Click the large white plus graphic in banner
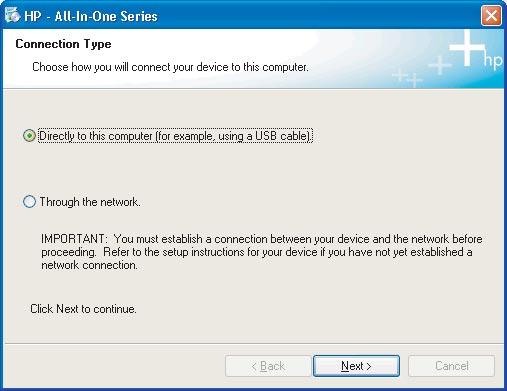 click(x=467, y=47)
